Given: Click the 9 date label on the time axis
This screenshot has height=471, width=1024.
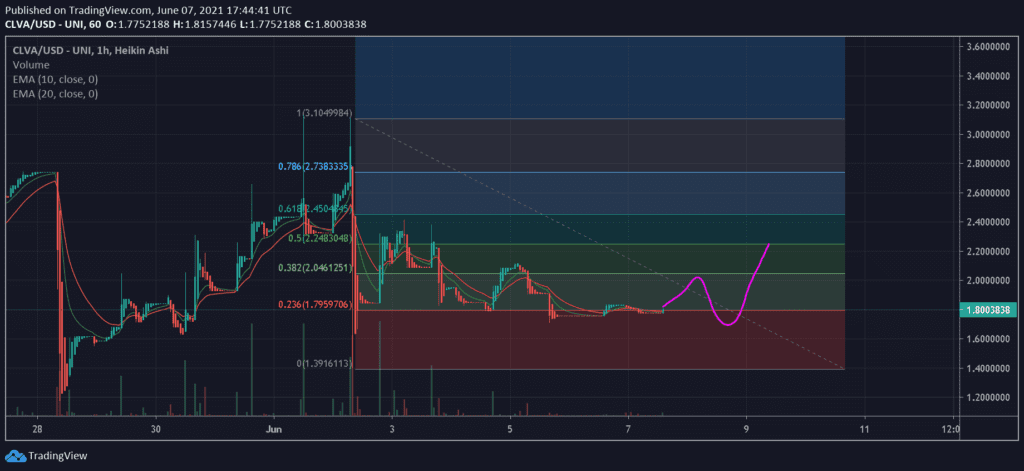Looking at the screenshot, I should pyautogui.click(x=746, y=429).
